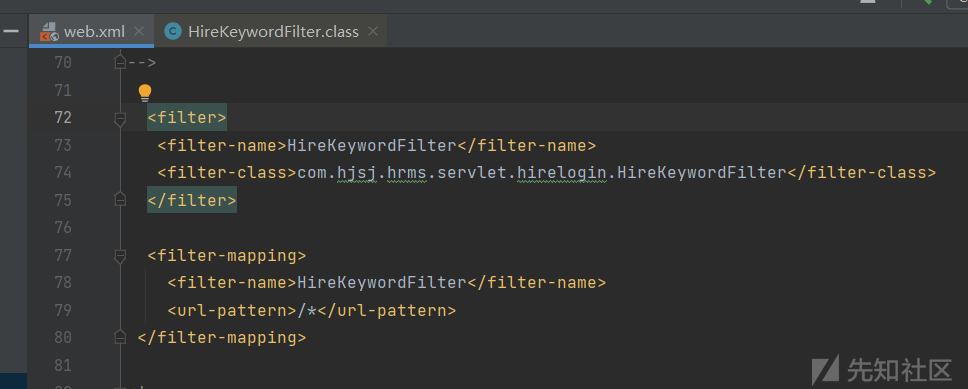Click the opening <filter> tag
Screen dimensions: 968x389
click(187, 117)
